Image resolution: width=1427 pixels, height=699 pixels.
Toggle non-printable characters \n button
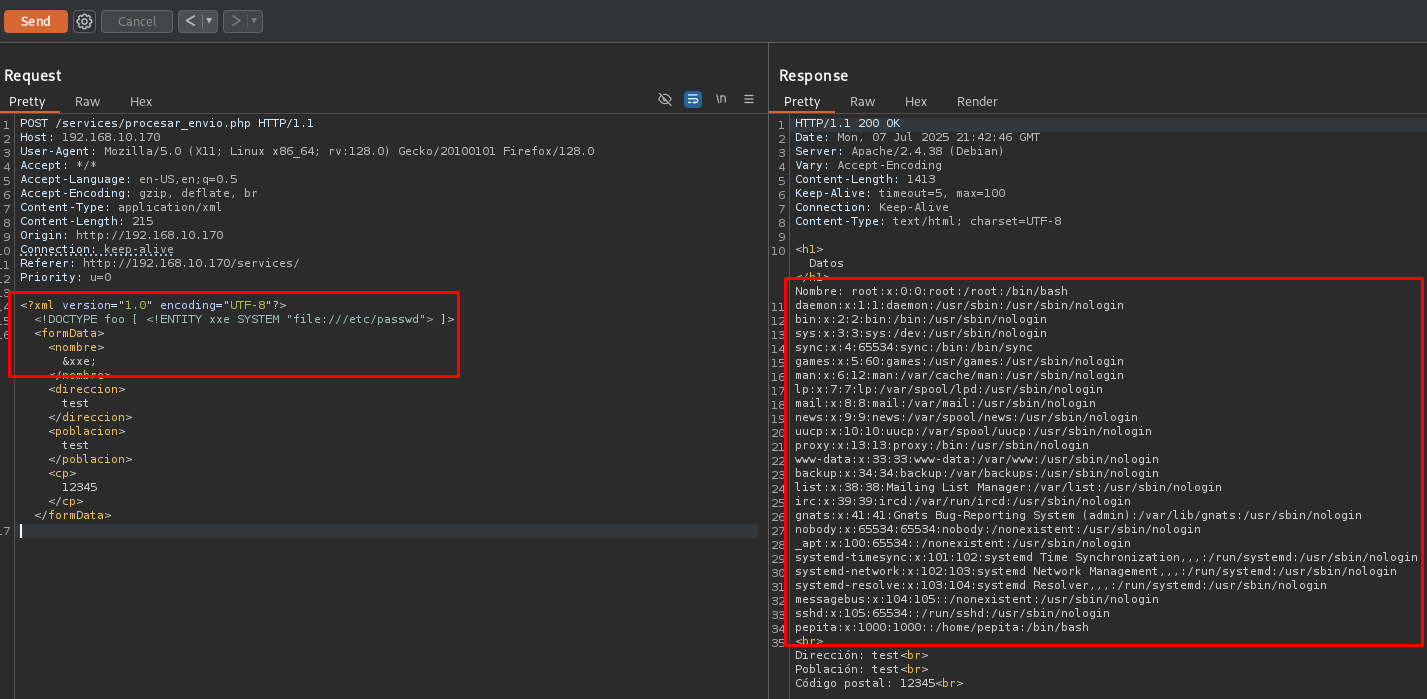tap(721, 99)
